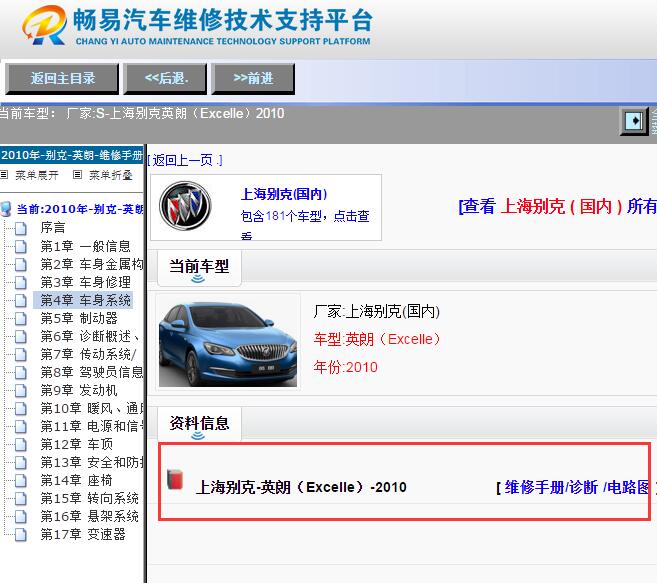Select highlighted 第4章 车身系统
The image size is (657, 583).
[x=85, y=300]
